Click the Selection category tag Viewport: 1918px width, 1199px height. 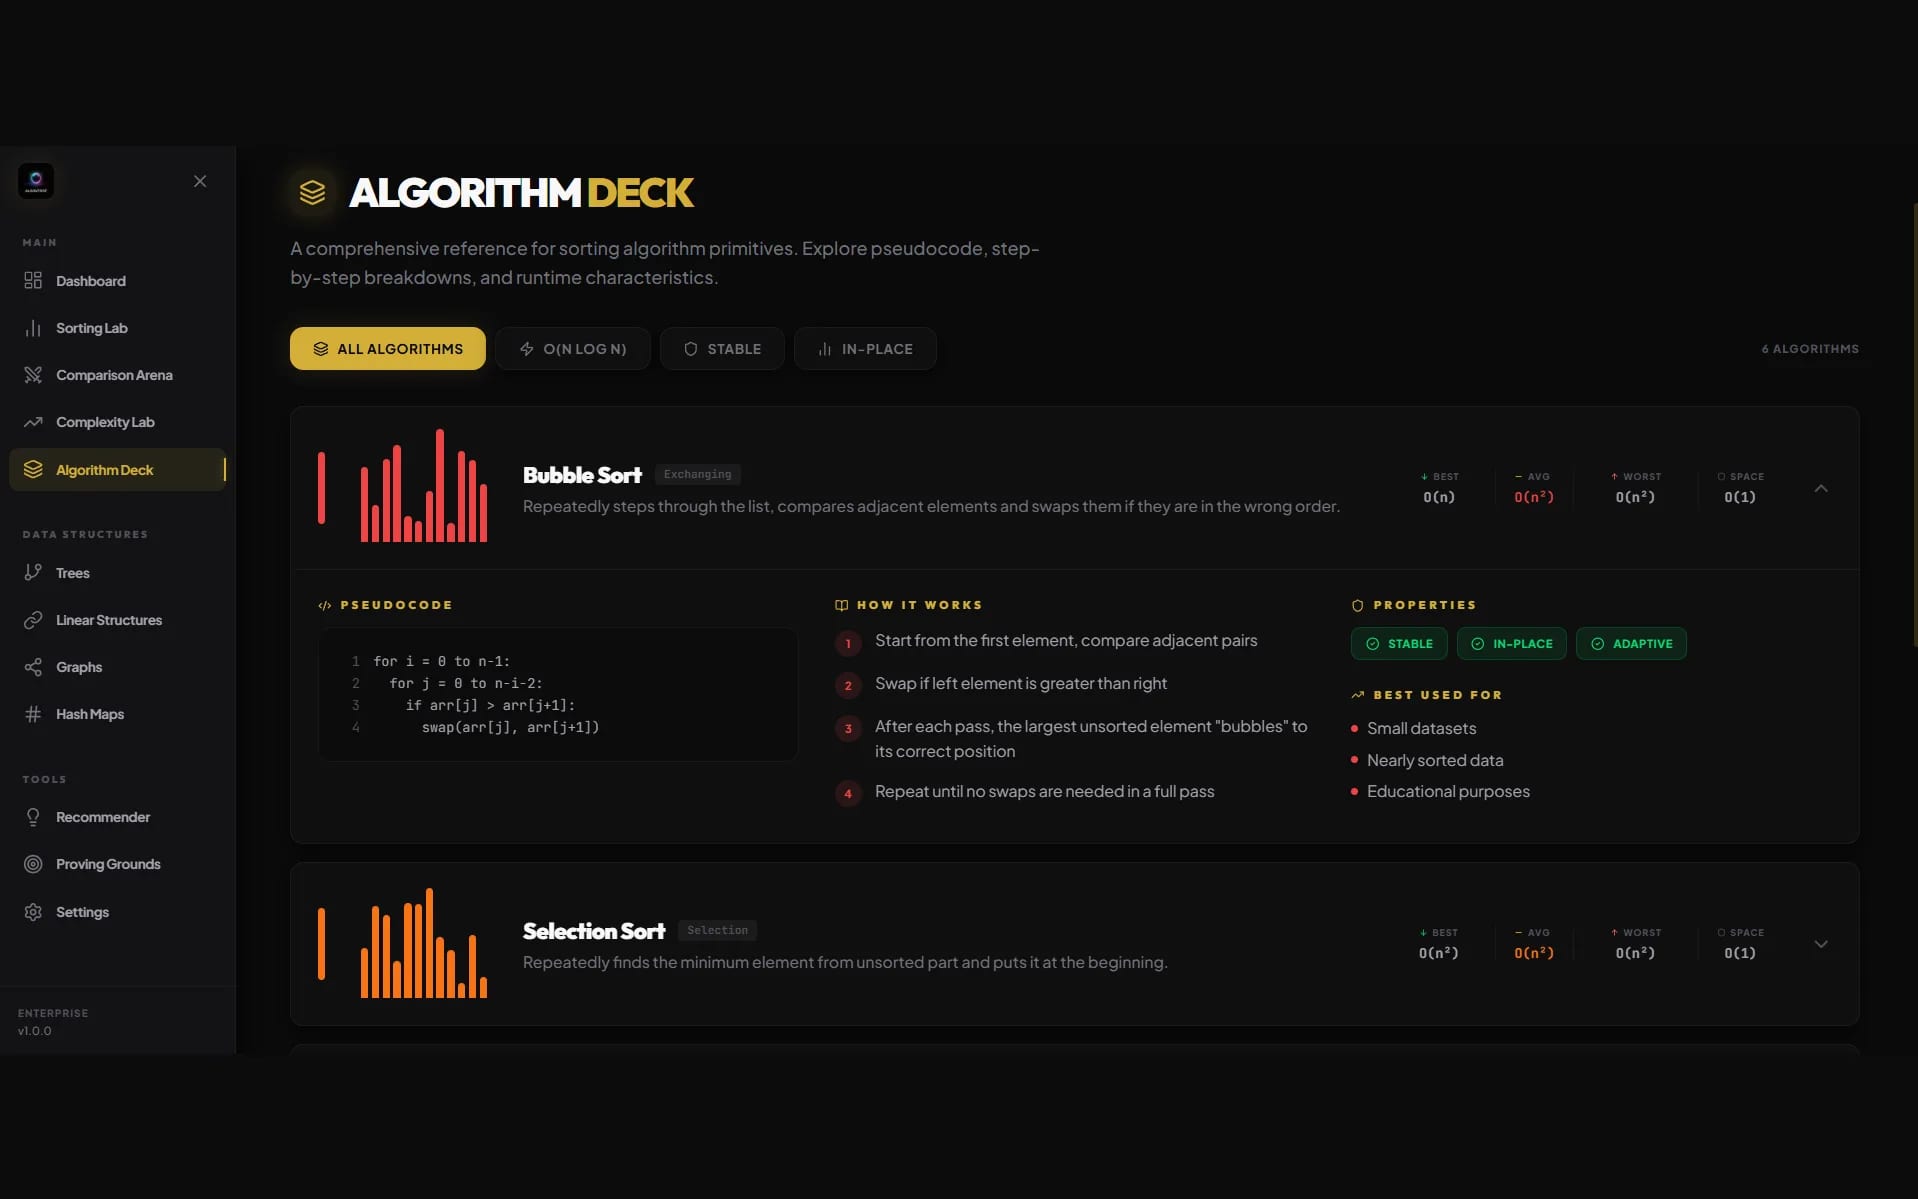[x=717, y=930]
